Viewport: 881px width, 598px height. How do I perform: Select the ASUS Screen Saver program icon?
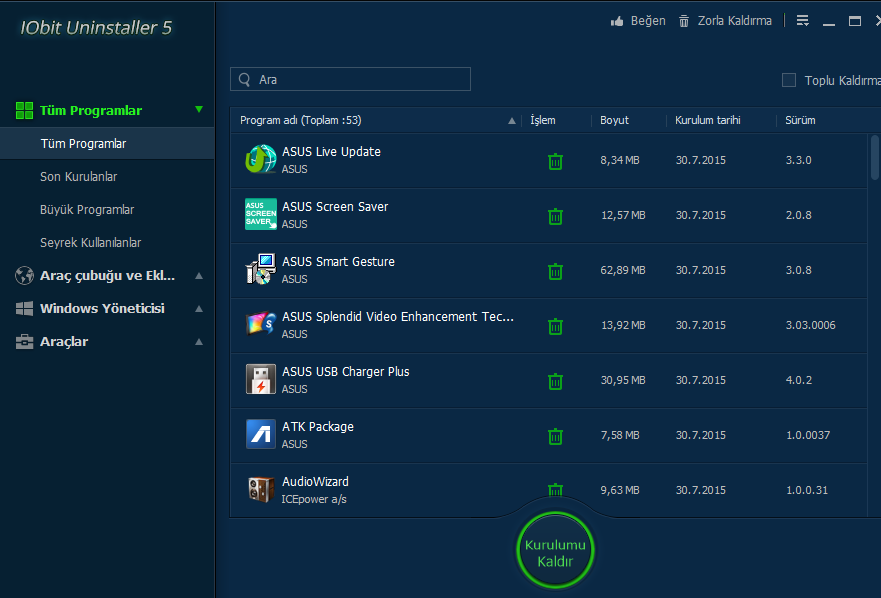[261, 214]
